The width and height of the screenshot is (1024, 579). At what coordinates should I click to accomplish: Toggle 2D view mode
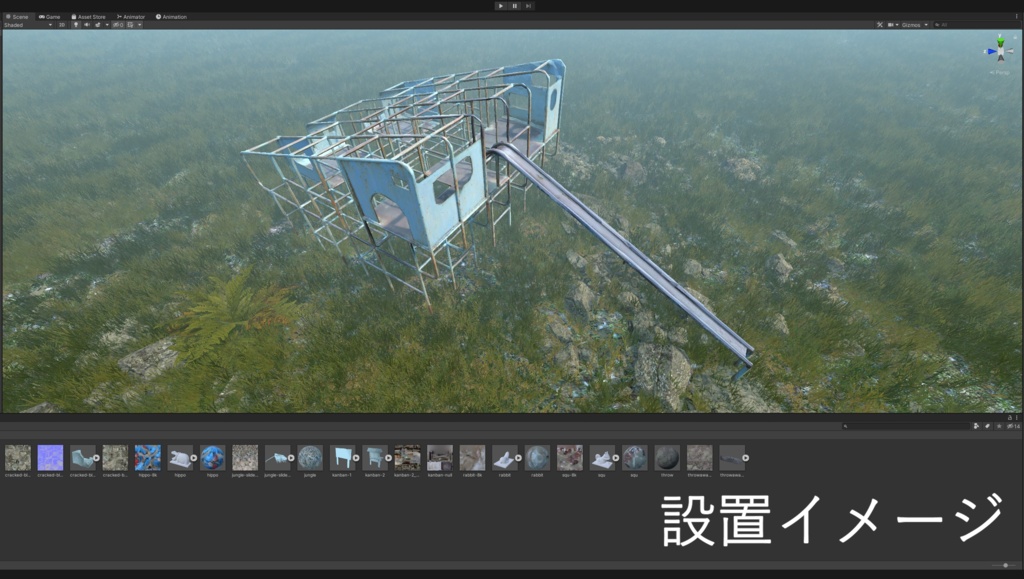pos(62,25)
